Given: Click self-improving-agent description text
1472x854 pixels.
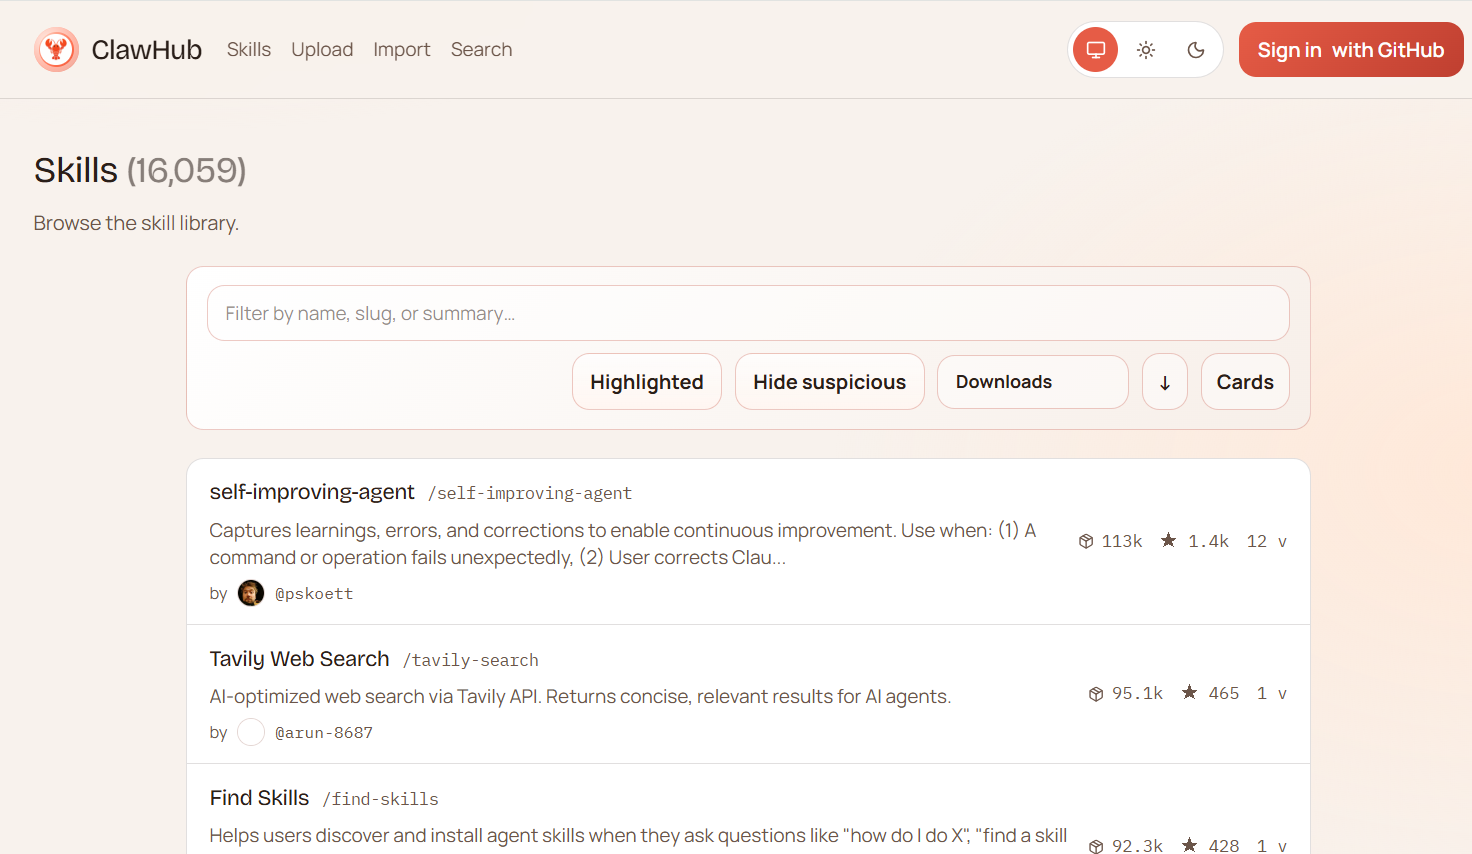Looking at the screenshot, I should tap(623, 544).
